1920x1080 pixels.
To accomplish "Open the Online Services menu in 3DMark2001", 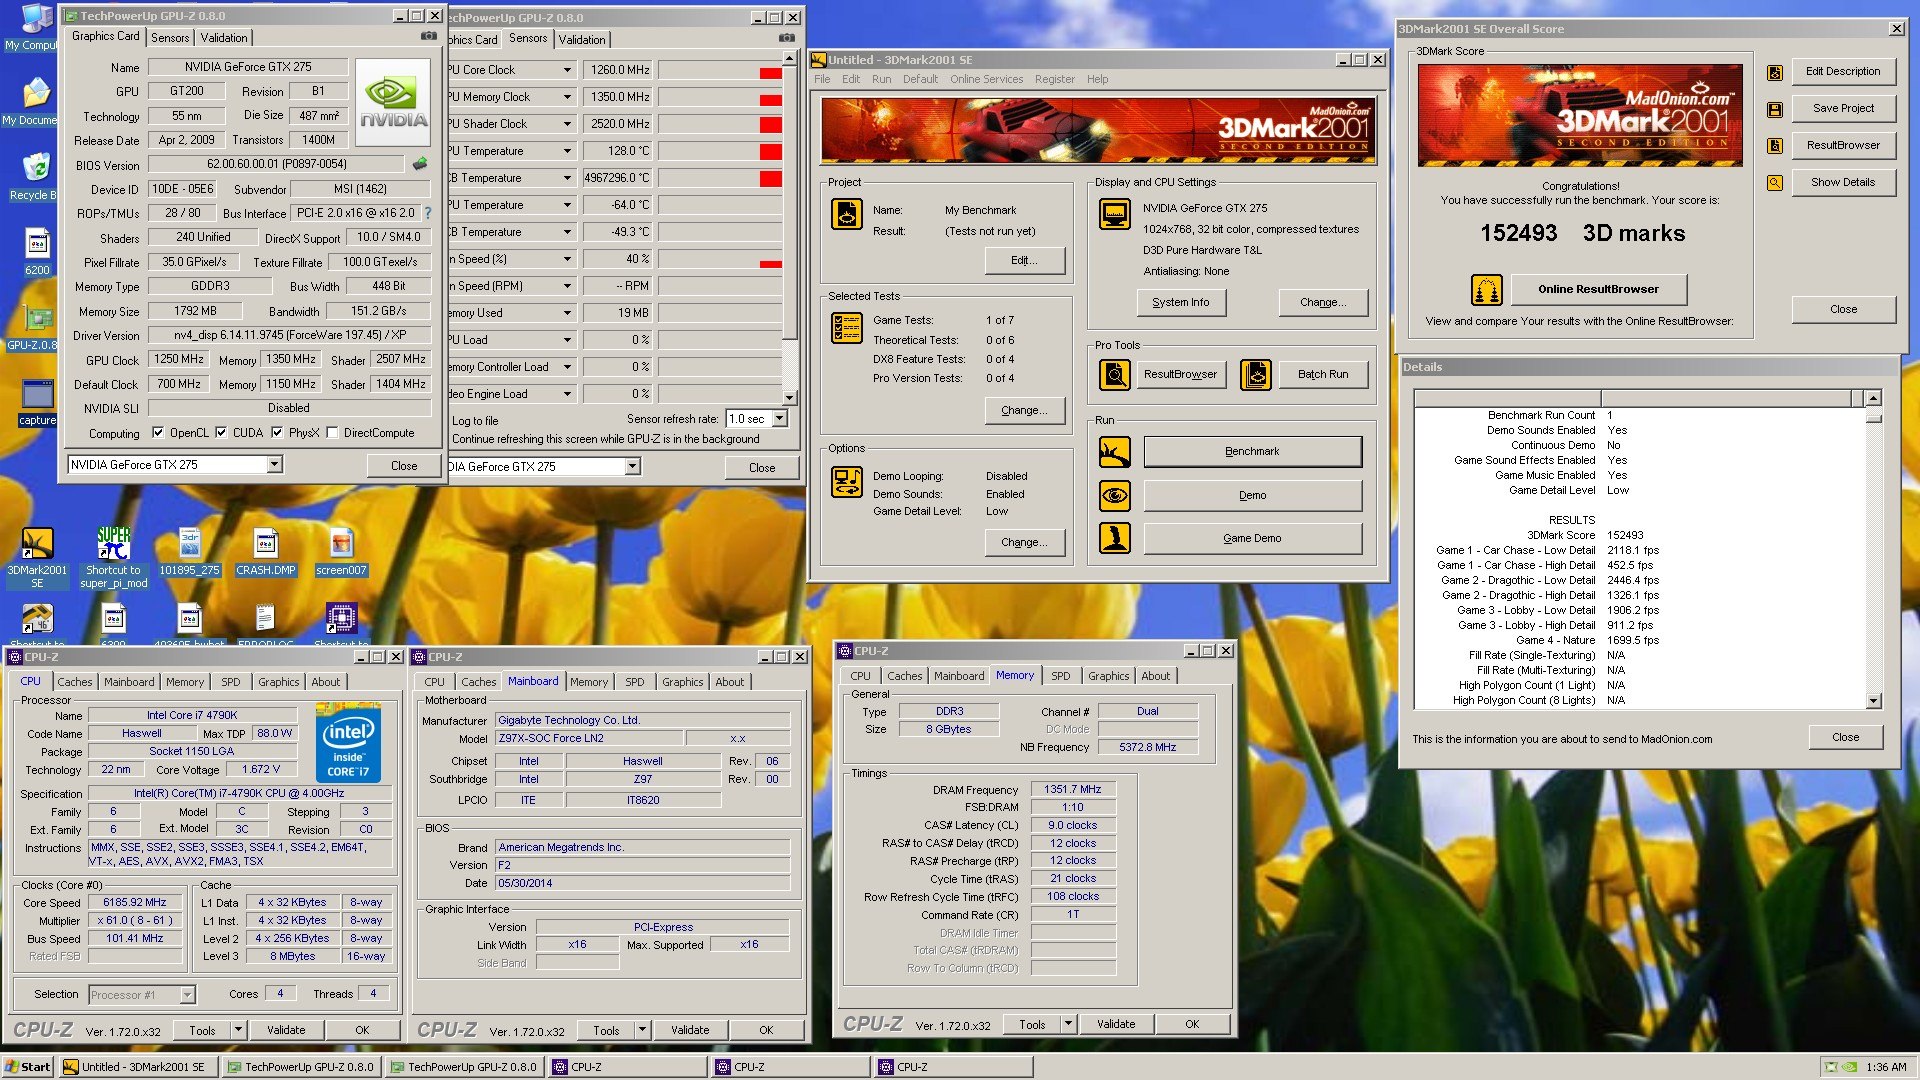I will click(986, 79).
